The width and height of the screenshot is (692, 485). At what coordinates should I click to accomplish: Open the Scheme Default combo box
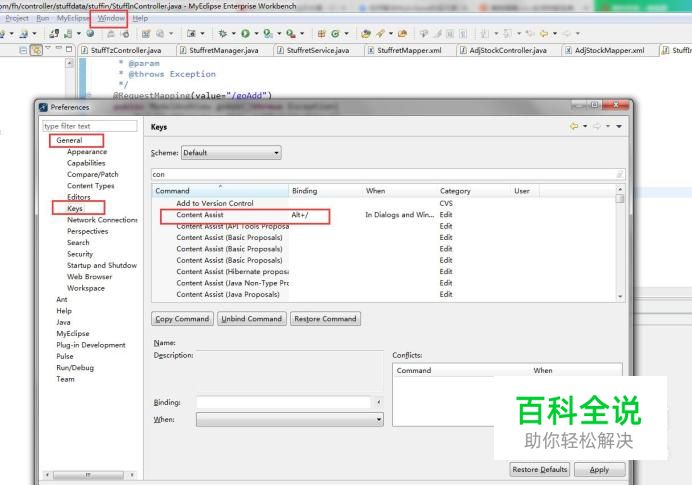[x=231, y=153]
